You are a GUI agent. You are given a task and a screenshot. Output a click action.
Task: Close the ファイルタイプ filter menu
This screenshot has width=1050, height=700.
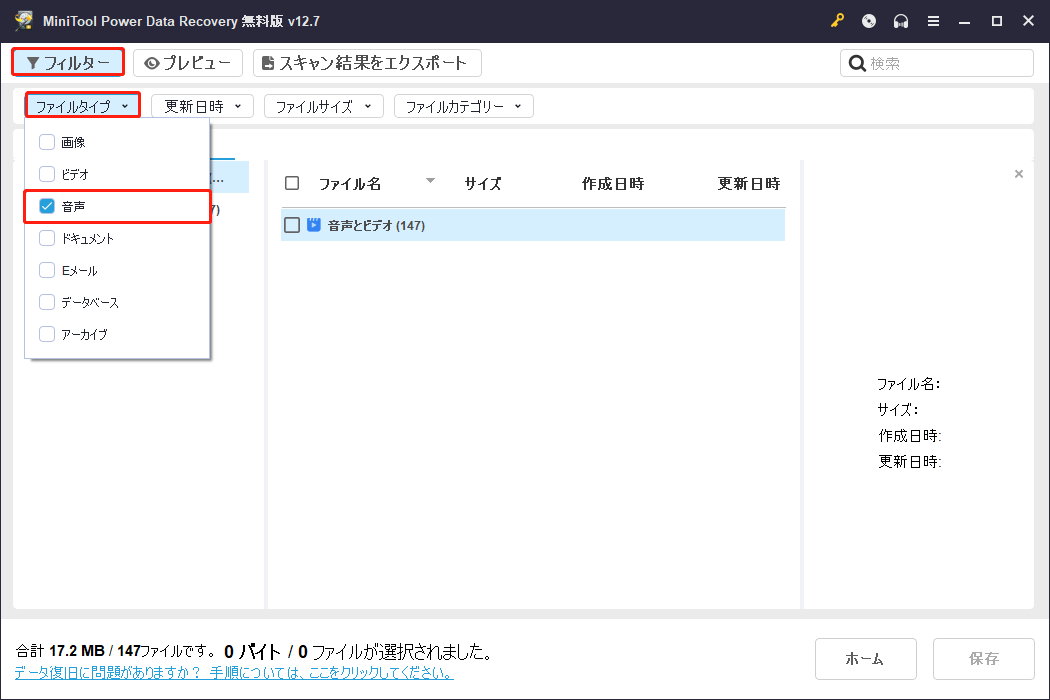pyautogui.click(x=82, y=105)
